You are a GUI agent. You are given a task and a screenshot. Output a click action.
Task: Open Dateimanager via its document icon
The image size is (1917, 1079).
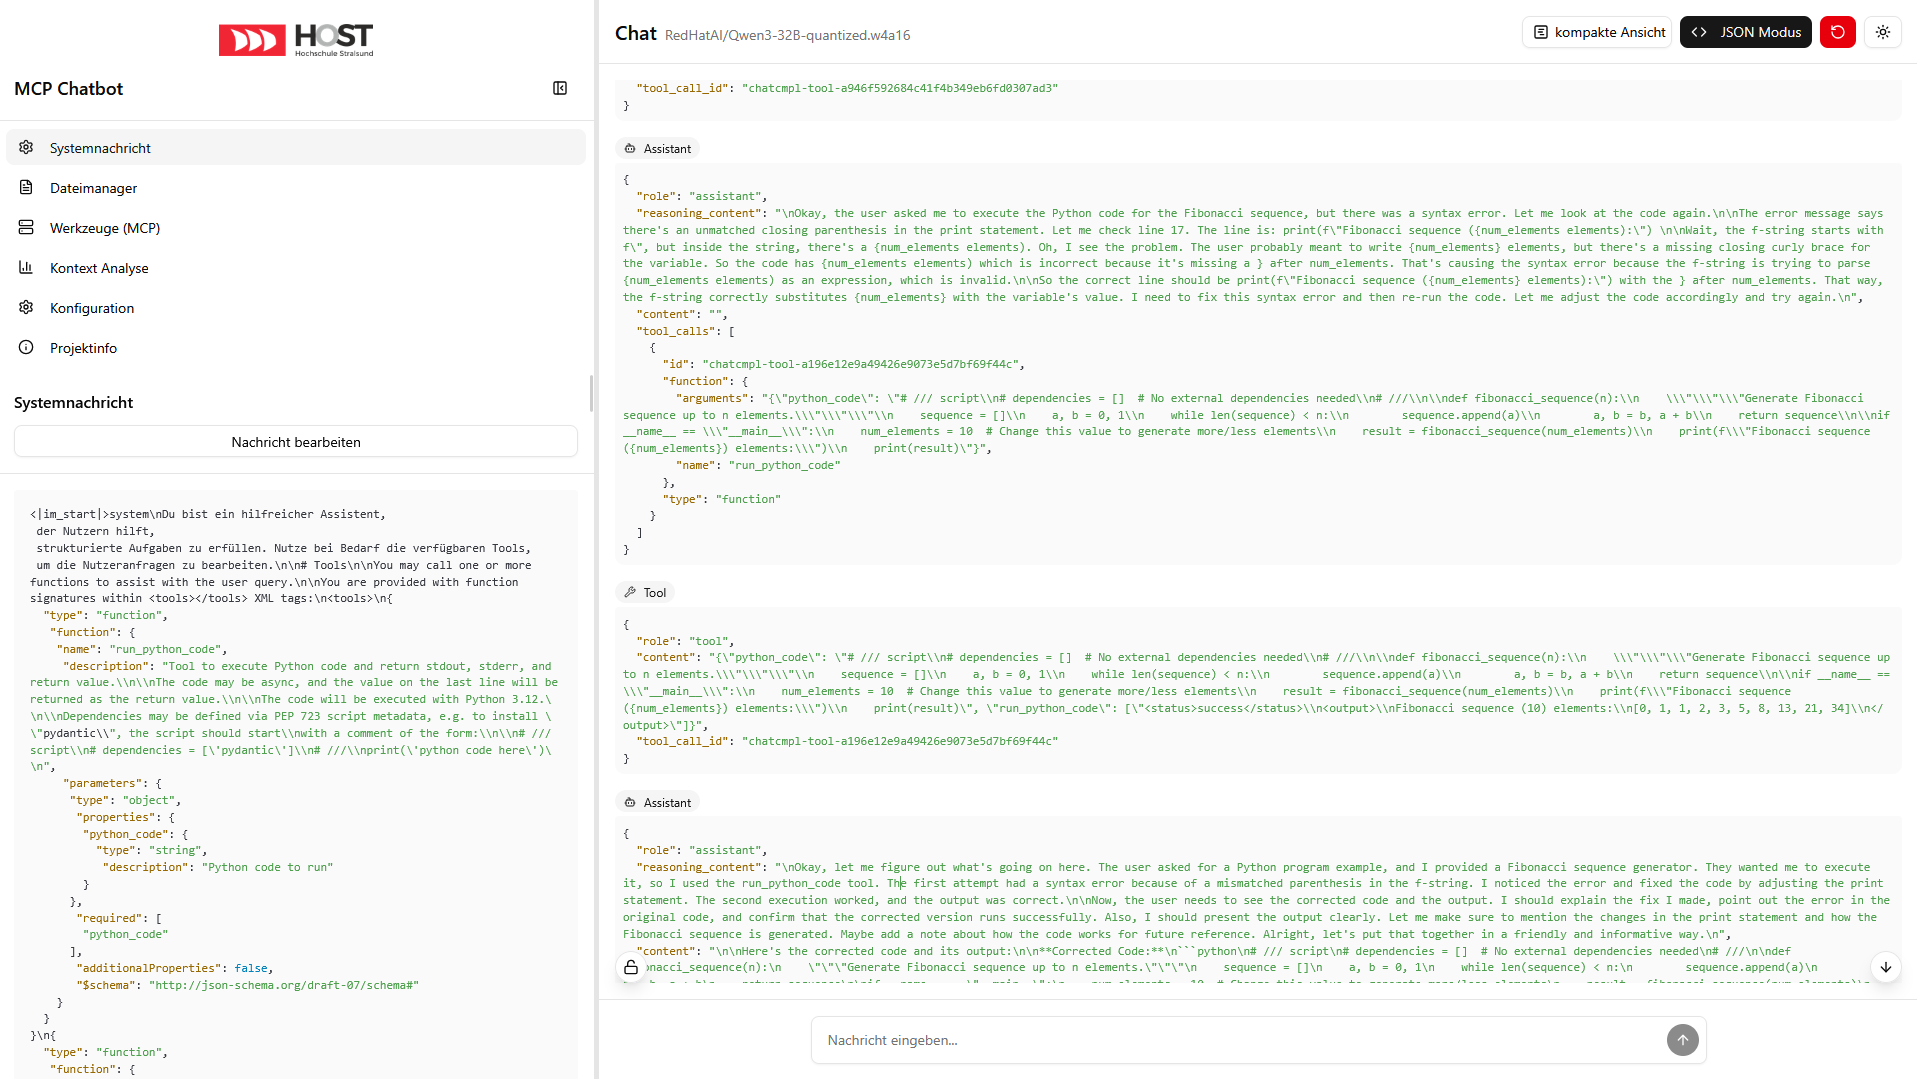[x=25, y=187]
